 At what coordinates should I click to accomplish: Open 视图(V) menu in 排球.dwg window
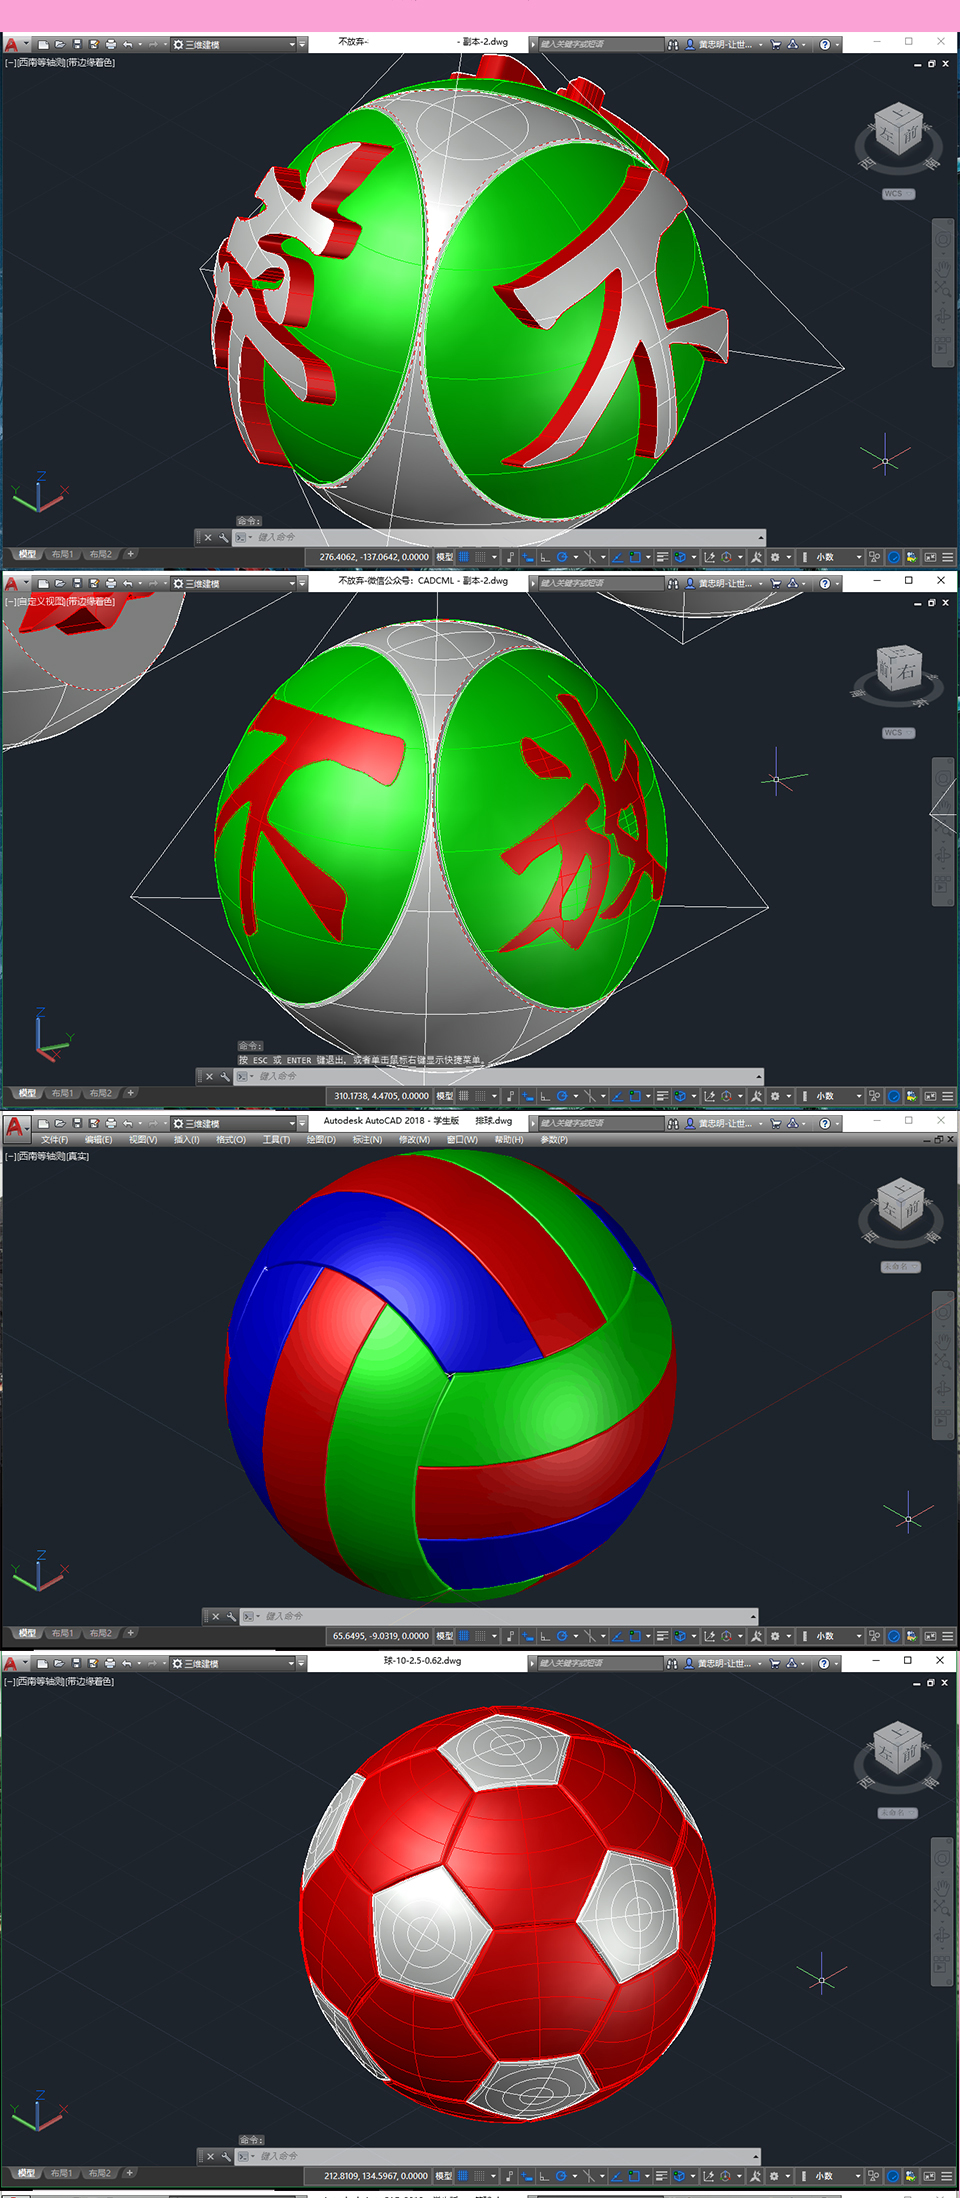[x=143, y=1140]
